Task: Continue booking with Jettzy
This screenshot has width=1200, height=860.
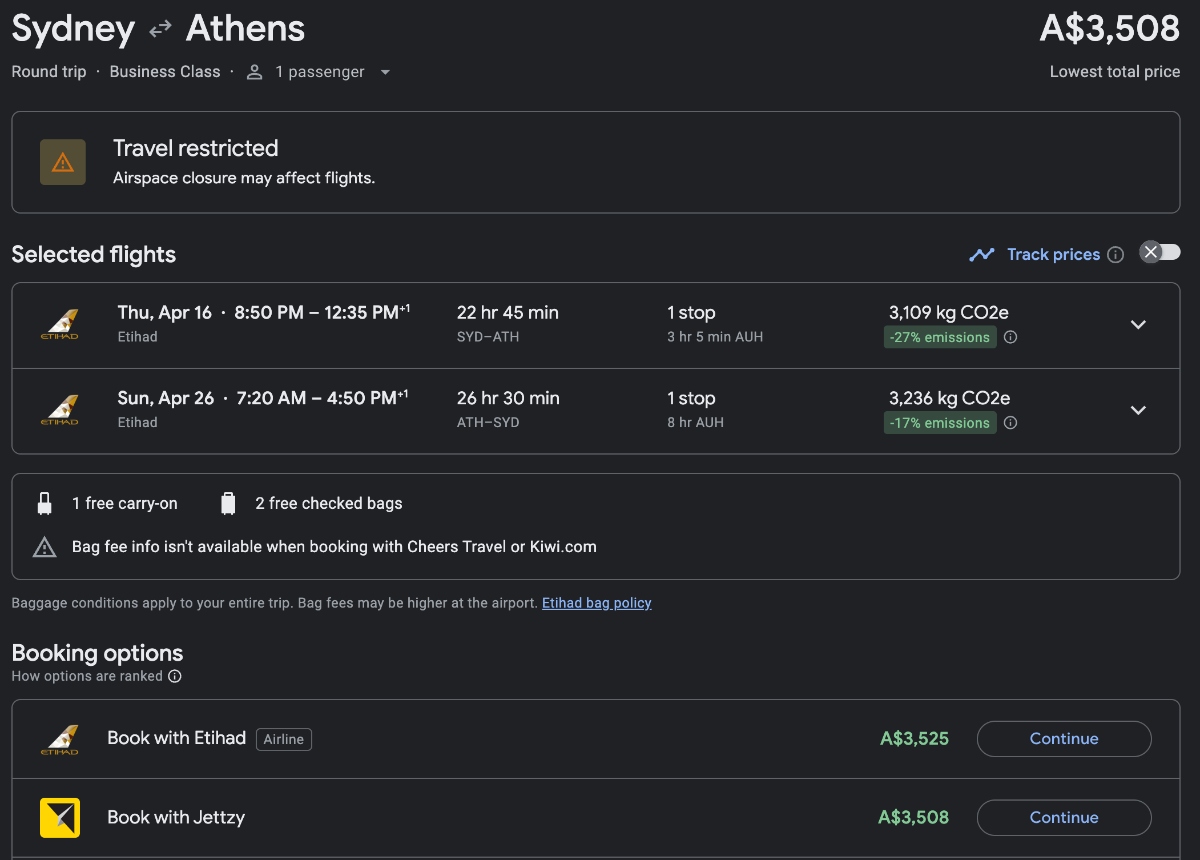Action: [x=1063, y=817]
